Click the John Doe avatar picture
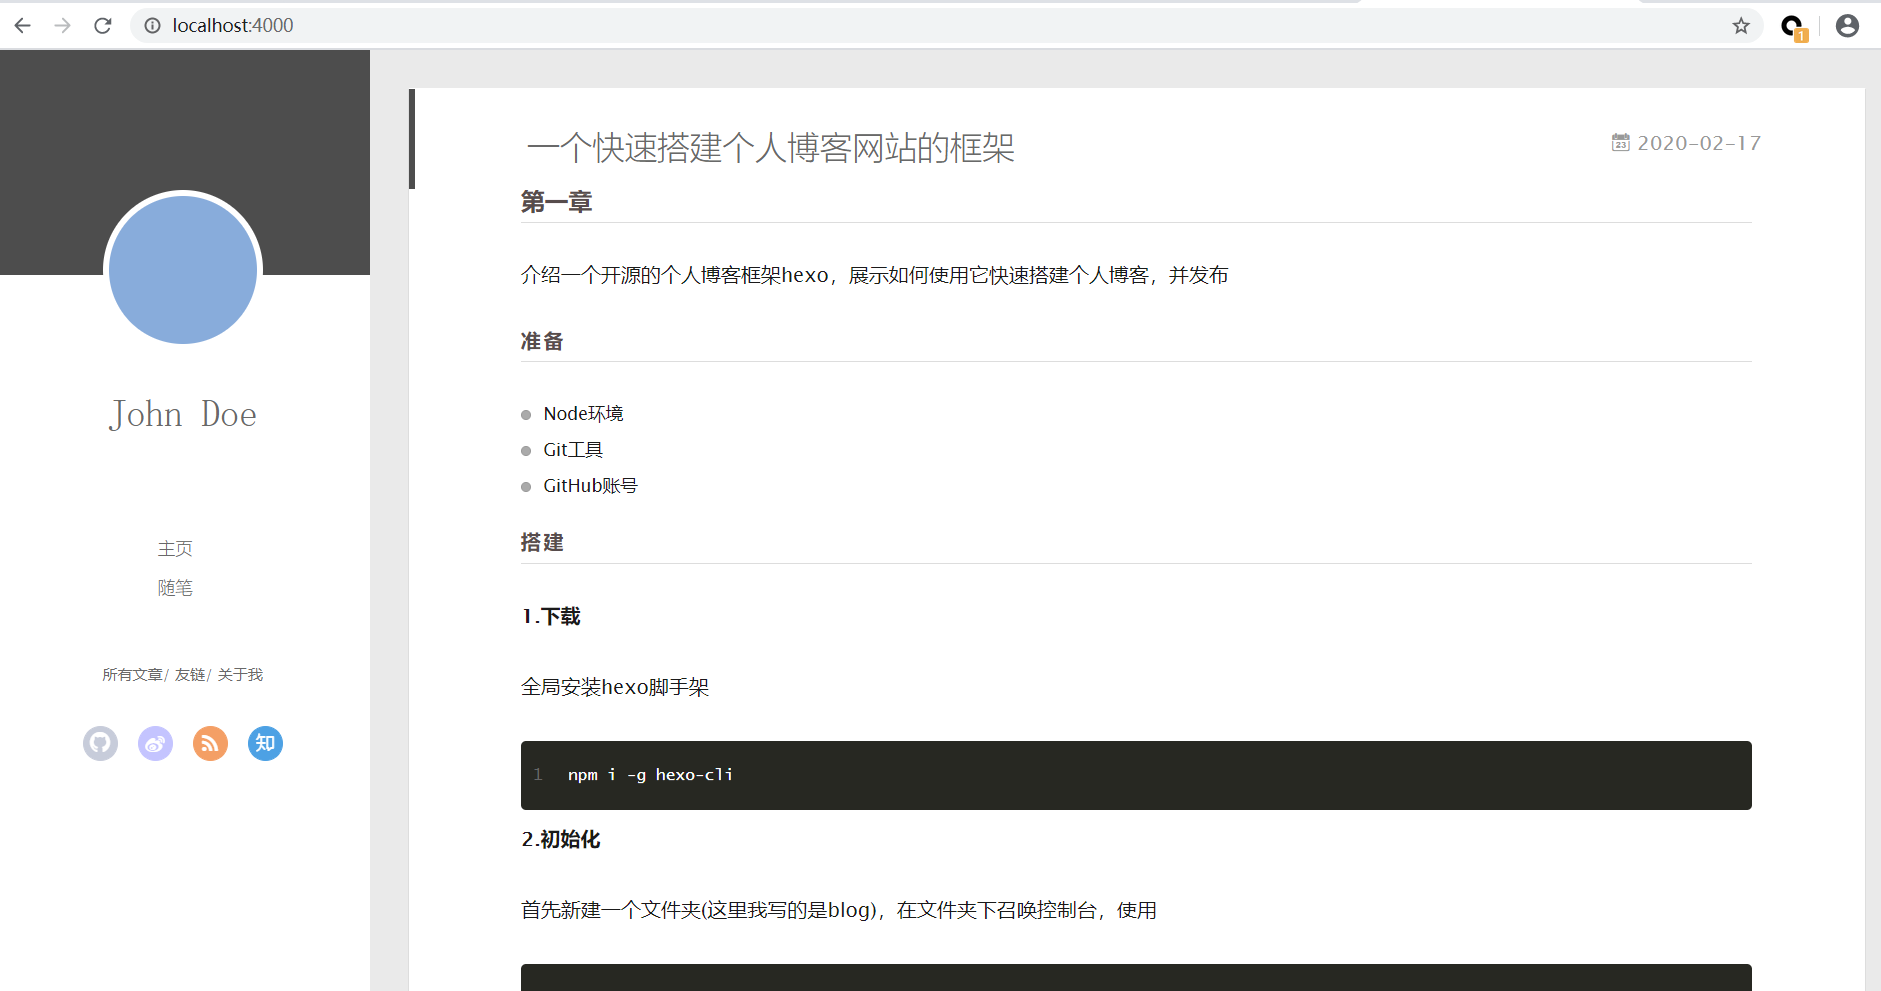This screenshot has height=991, width=1881. pyautogui.click(x=182, y=270)
